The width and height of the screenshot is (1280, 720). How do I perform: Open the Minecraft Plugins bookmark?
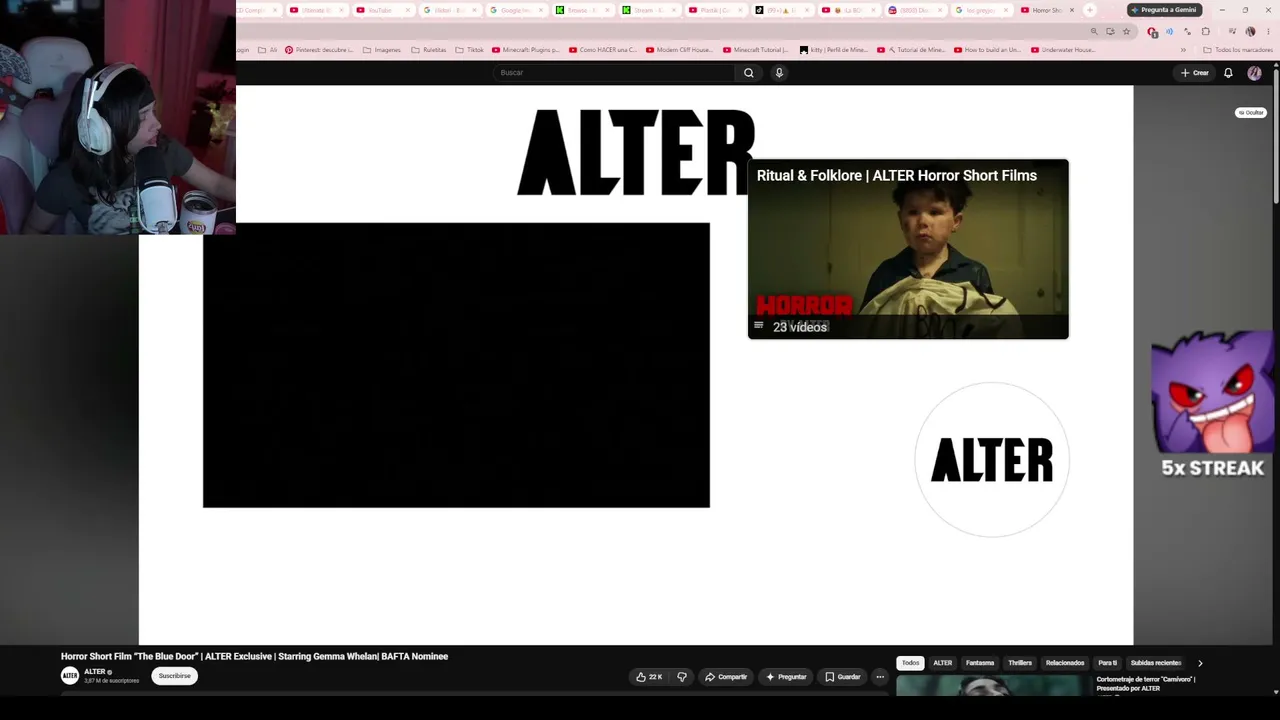click(x=526, y=50)
